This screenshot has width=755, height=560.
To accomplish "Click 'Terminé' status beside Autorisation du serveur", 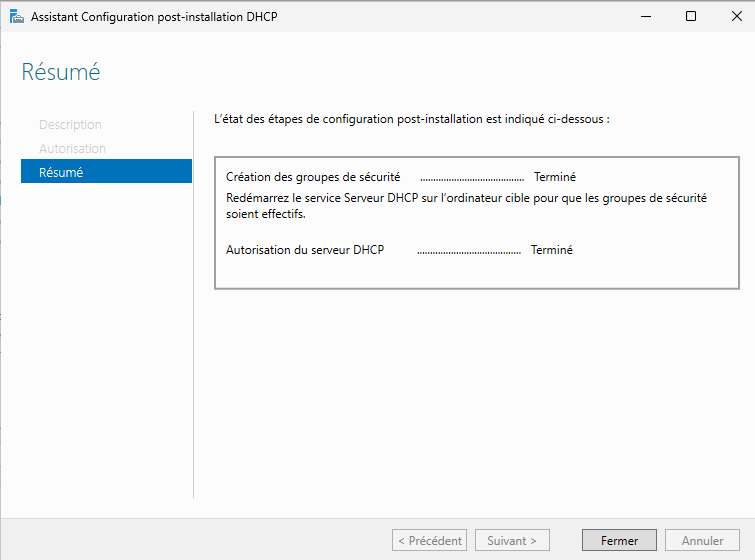I will 551,250.
